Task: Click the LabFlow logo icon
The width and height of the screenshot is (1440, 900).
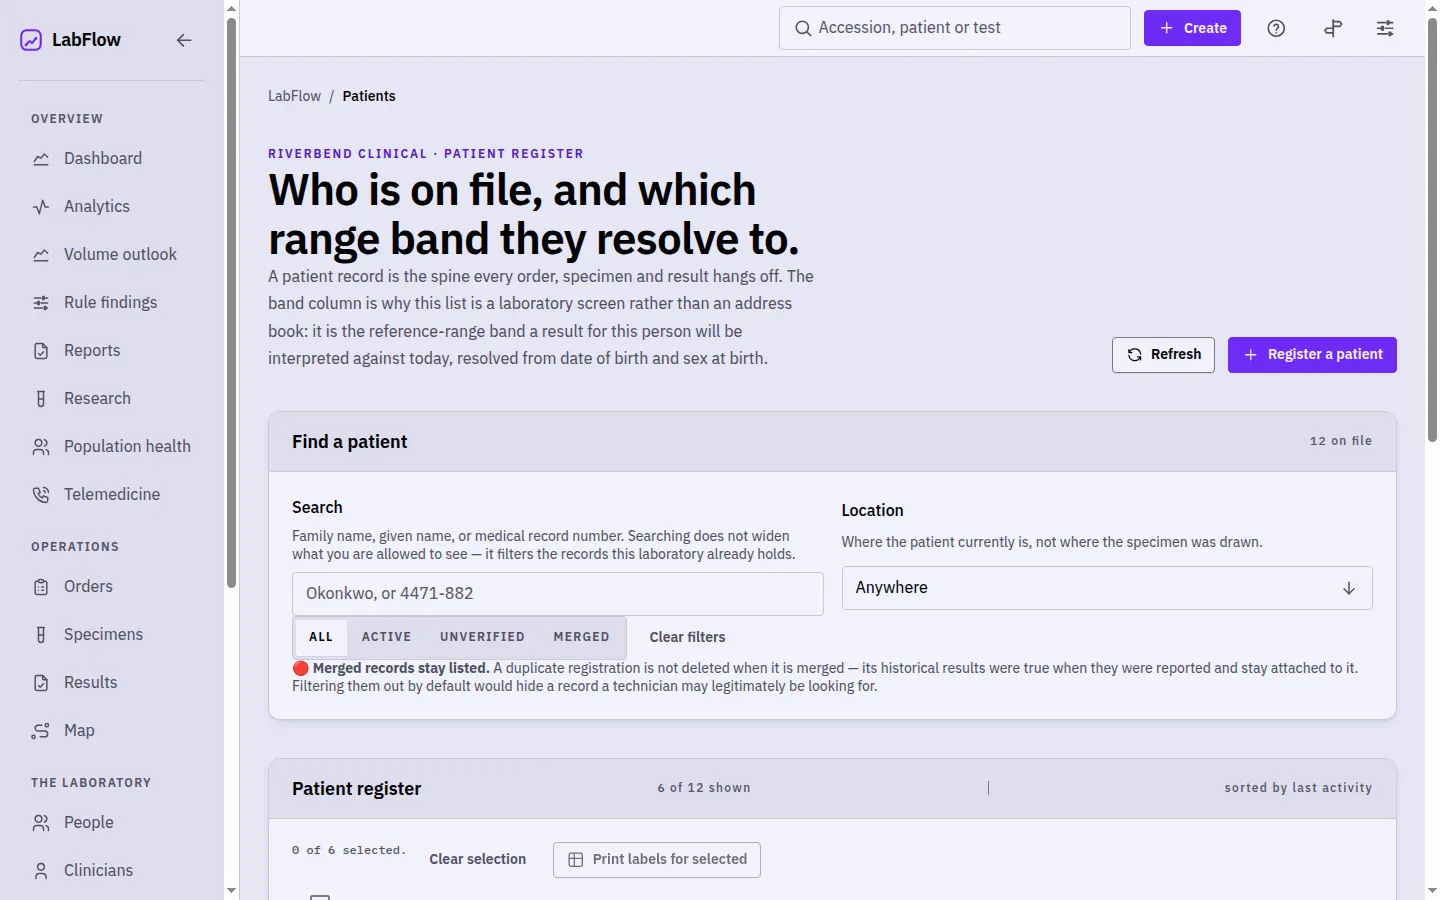Action: point(31,40)
